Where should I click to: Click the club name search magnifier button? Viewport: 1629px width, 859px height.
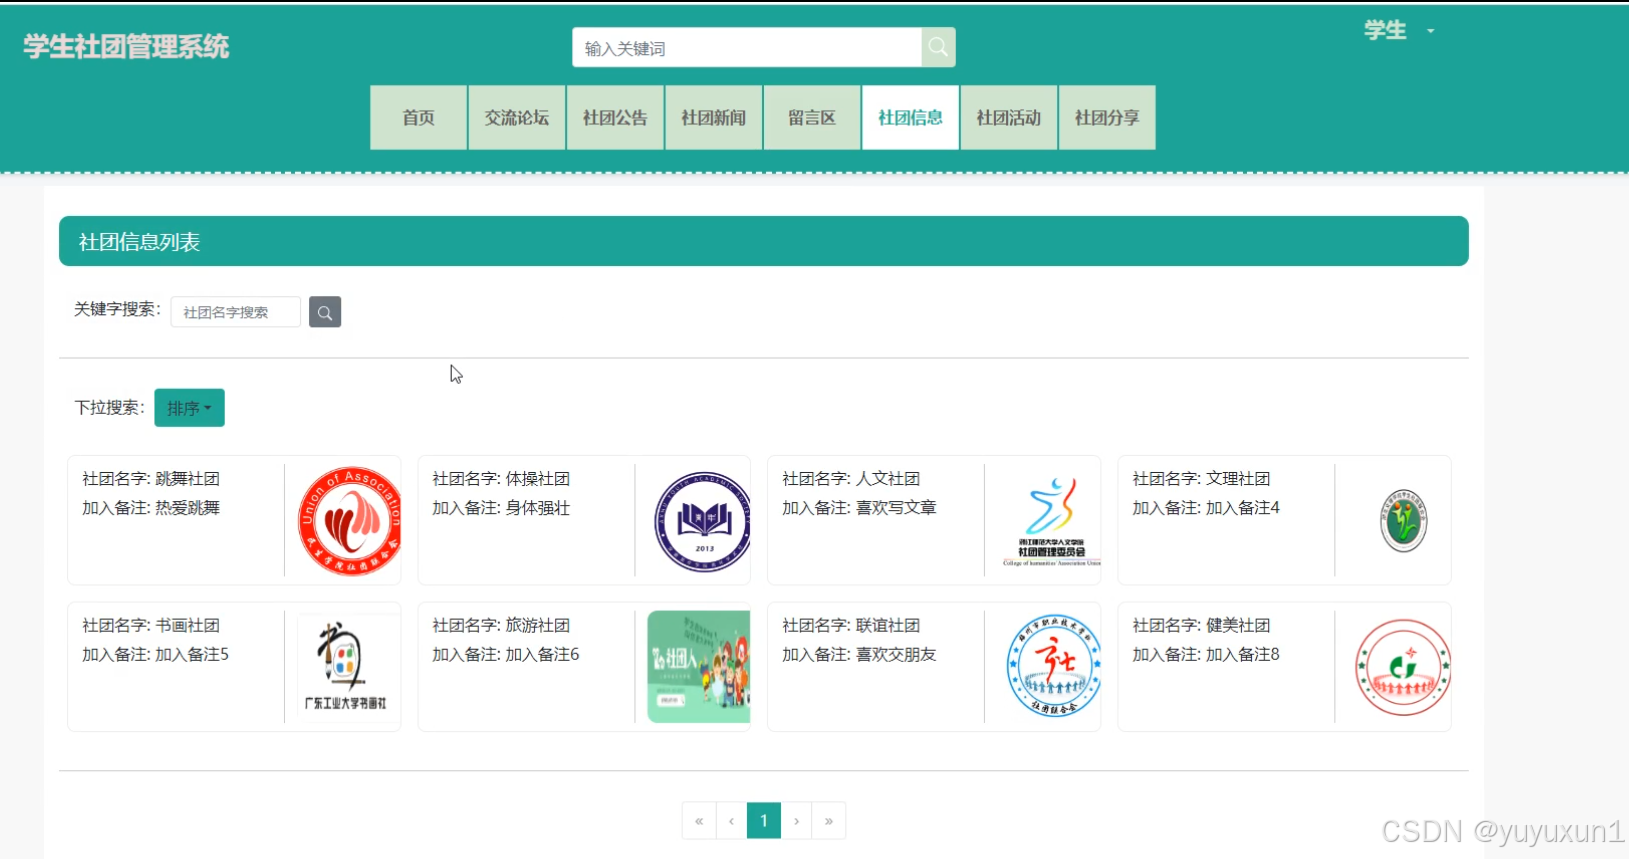pos(325,312)
